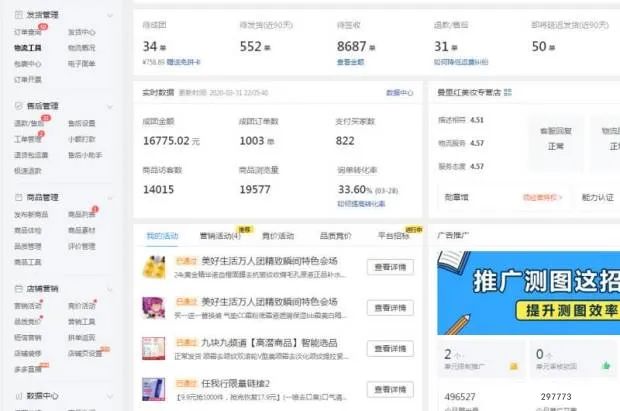This screenshot has width=620, height=411.
Task: Click 查看详情 for the first 美好生活万人团 activity
Action: pyautogui.click(x=390, y=267)
